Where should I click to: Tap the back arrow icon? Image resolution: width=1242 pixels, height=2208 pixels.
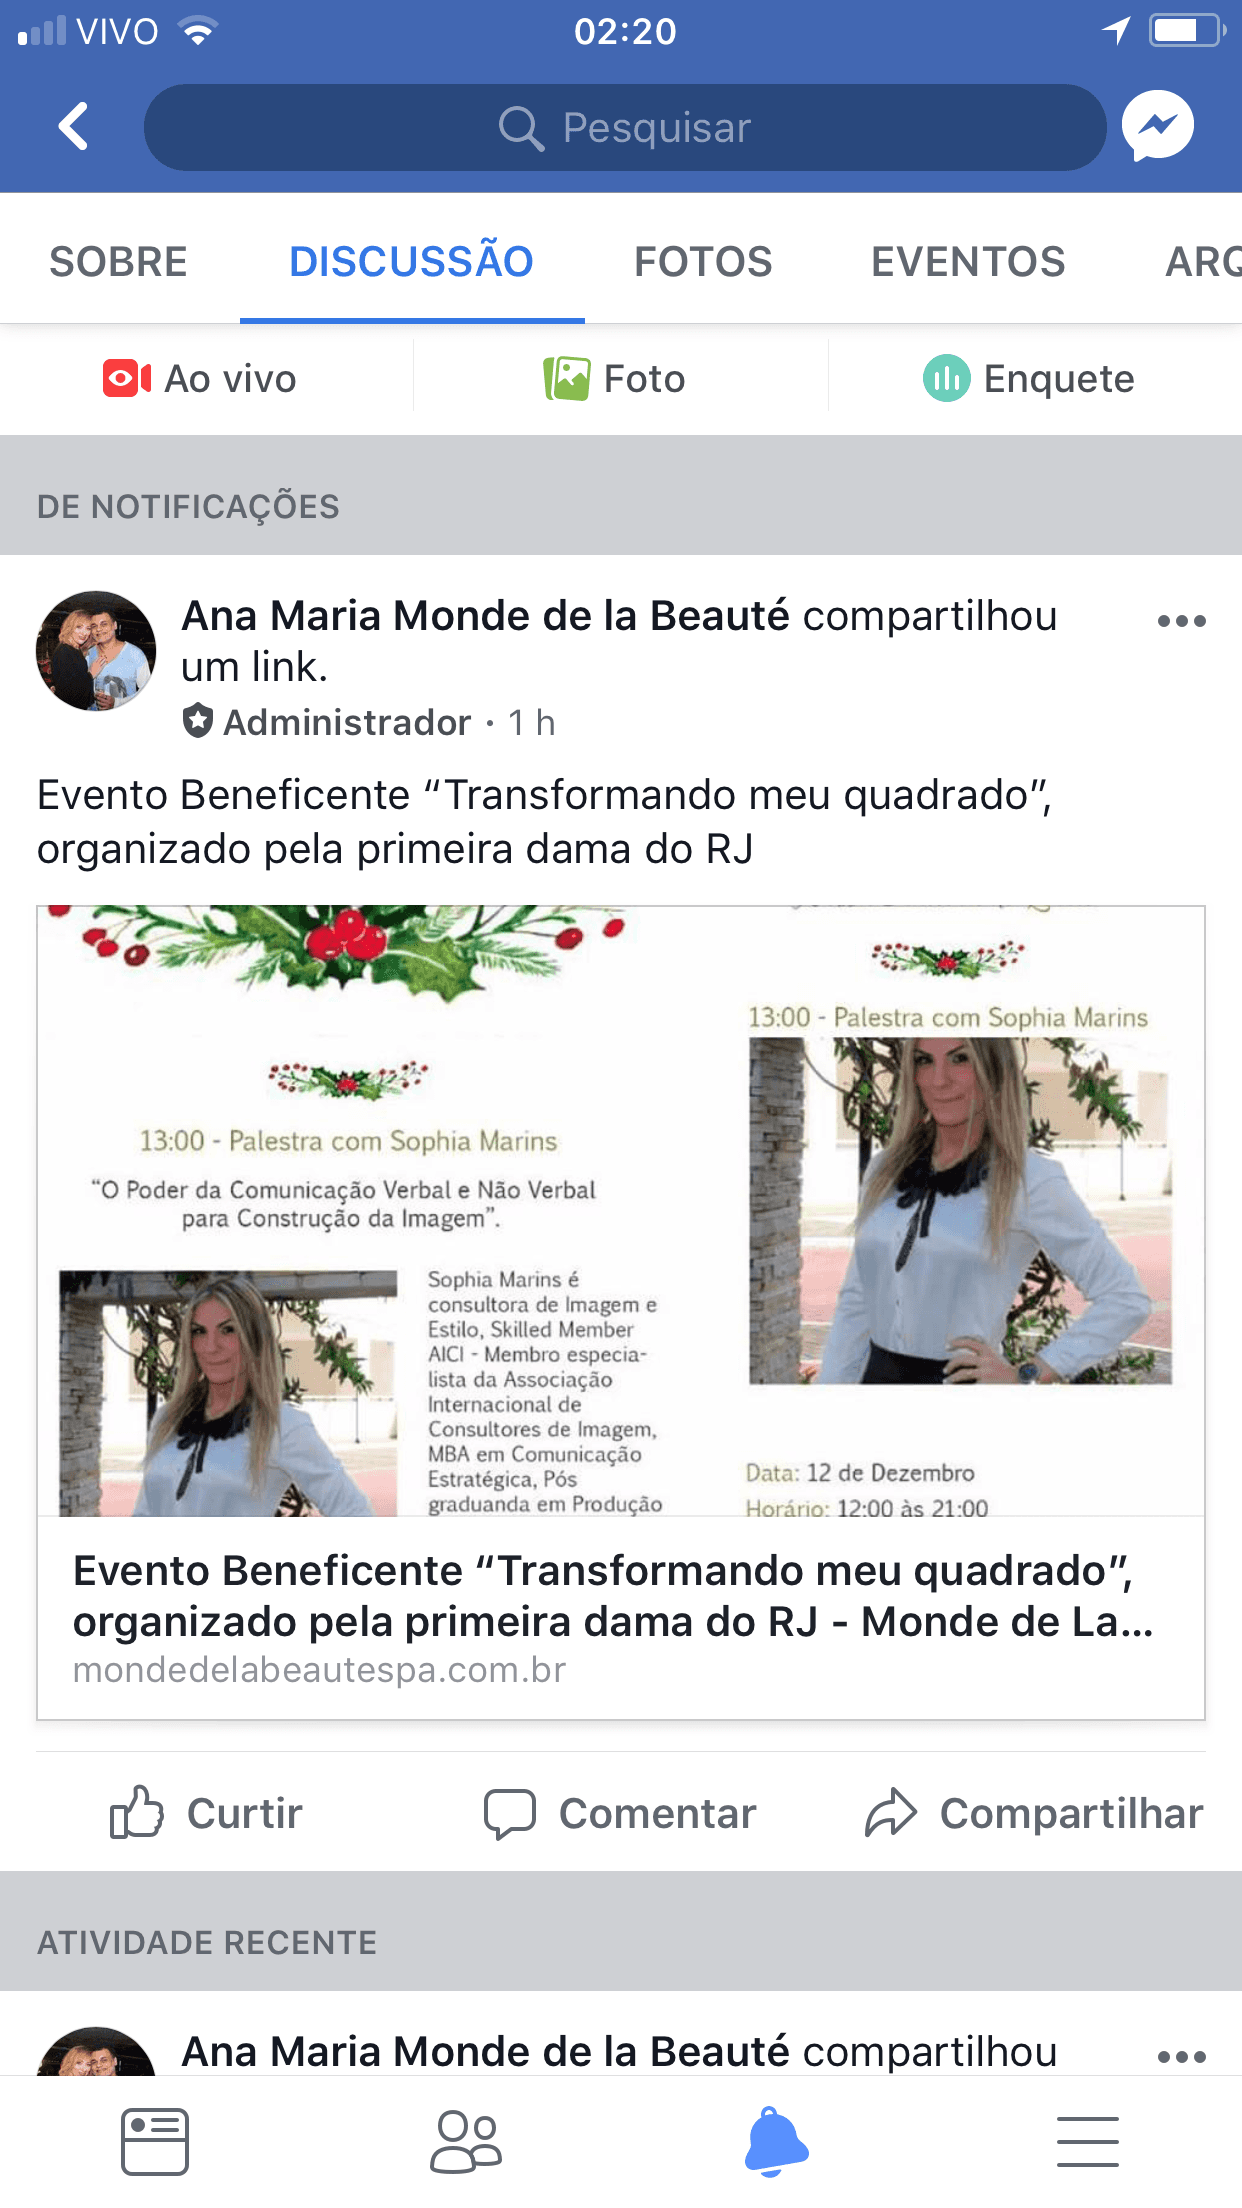(74, 126)
